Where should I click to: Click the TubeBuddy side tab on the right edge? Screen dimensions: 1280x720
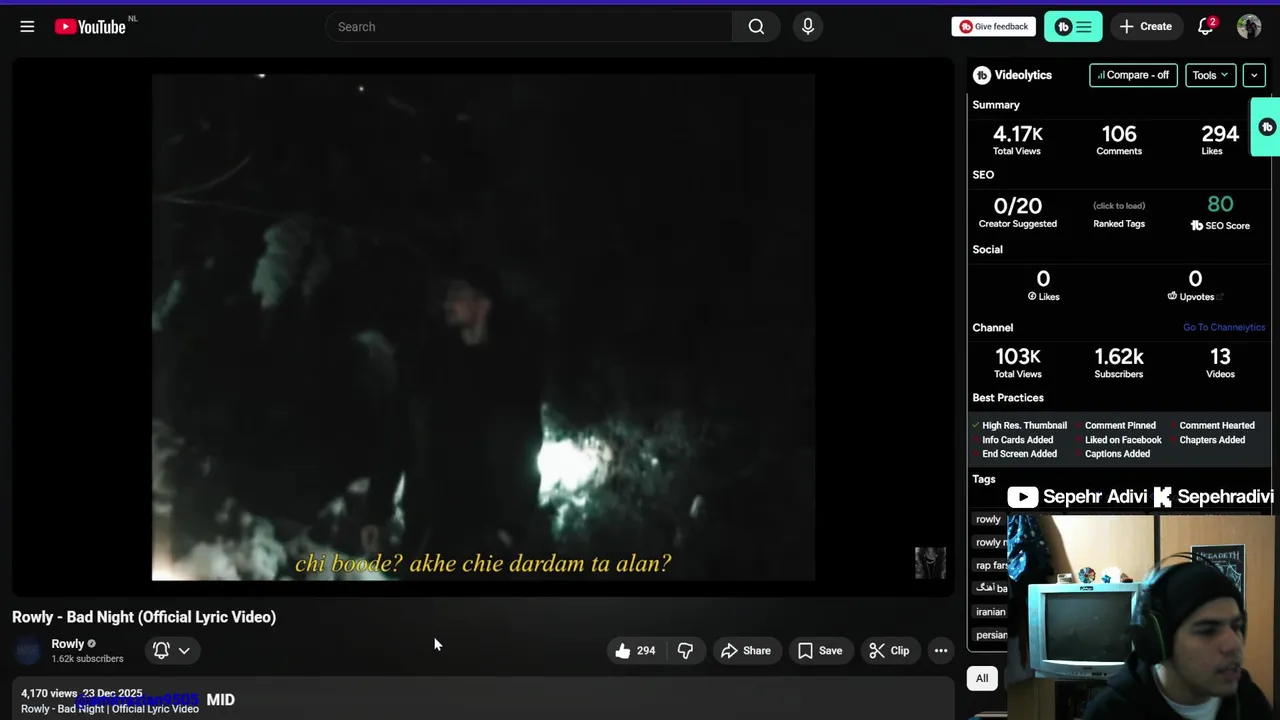(1266, 127)
